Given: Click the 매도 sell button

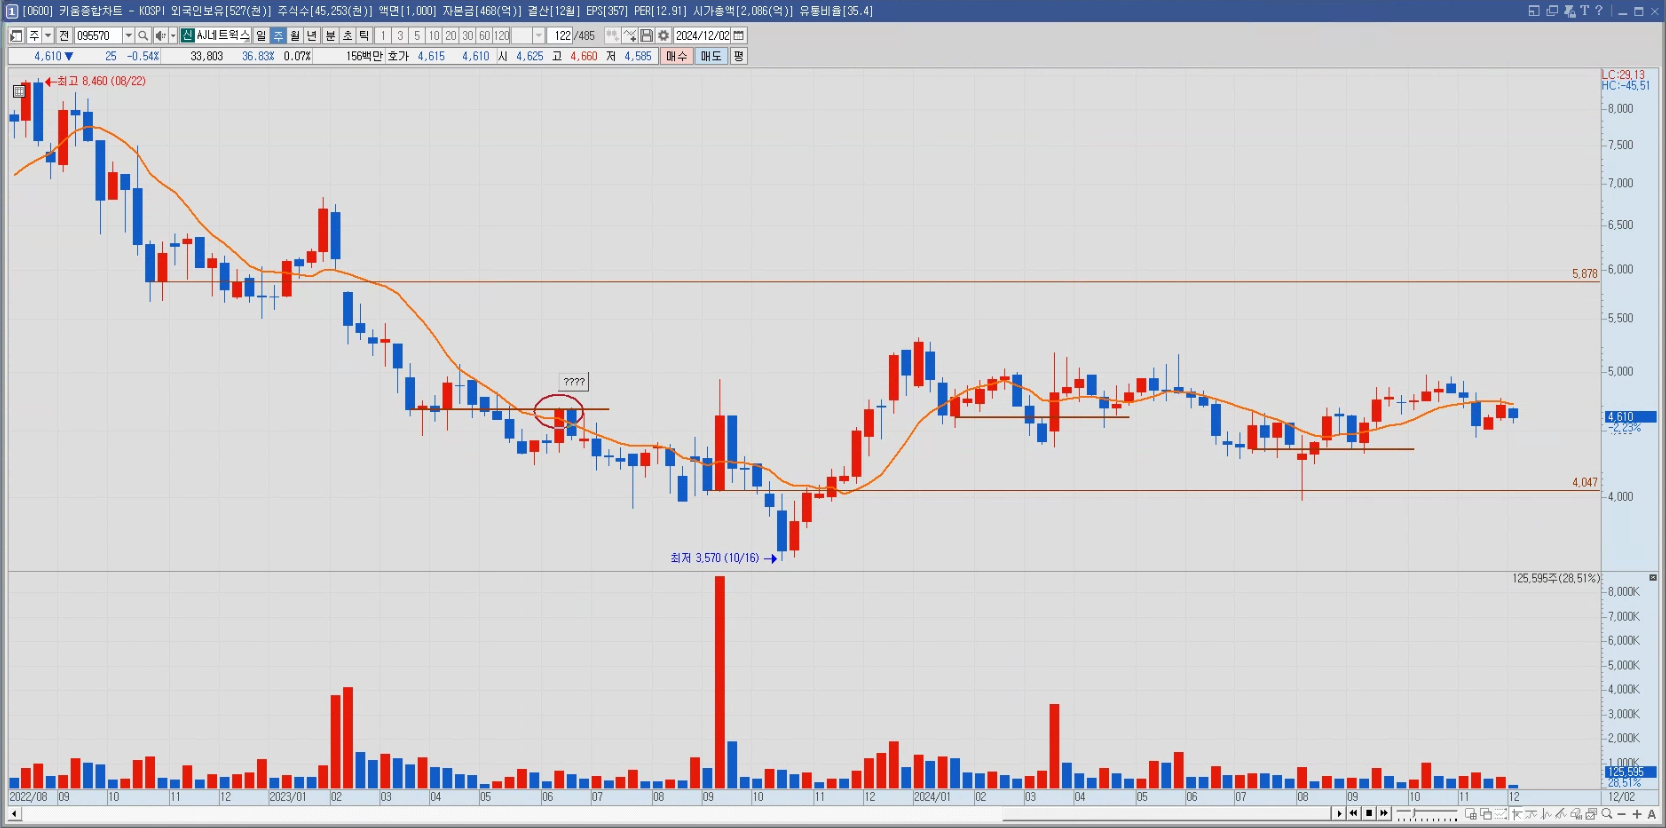Looking at the screenshot, I should coord(711,56).
